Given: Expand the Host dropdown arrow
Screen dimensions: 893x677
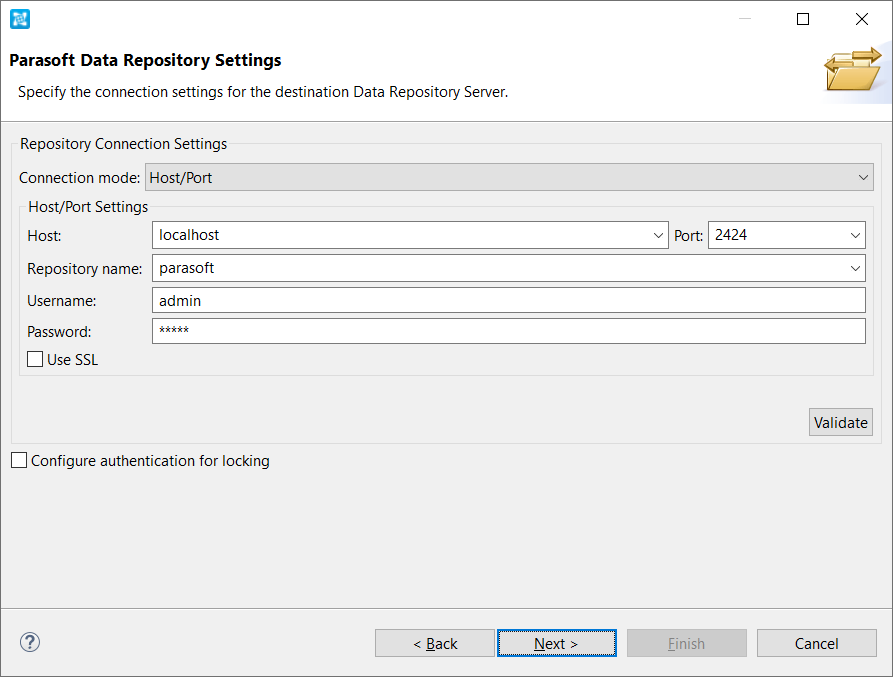Looking at the screenshot, I should [x=658, y=235].
